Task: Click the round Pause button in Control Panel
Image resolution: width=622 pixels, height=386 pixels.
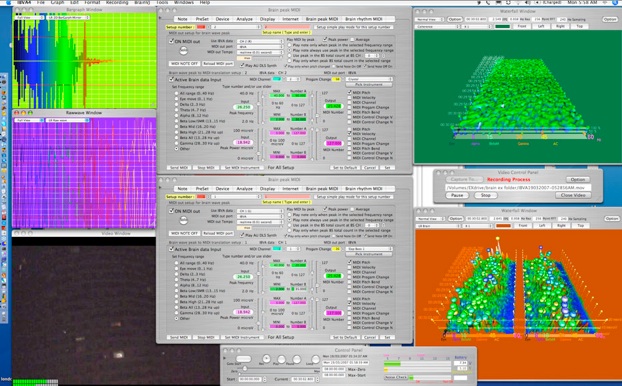Action: tap(296, 359)
